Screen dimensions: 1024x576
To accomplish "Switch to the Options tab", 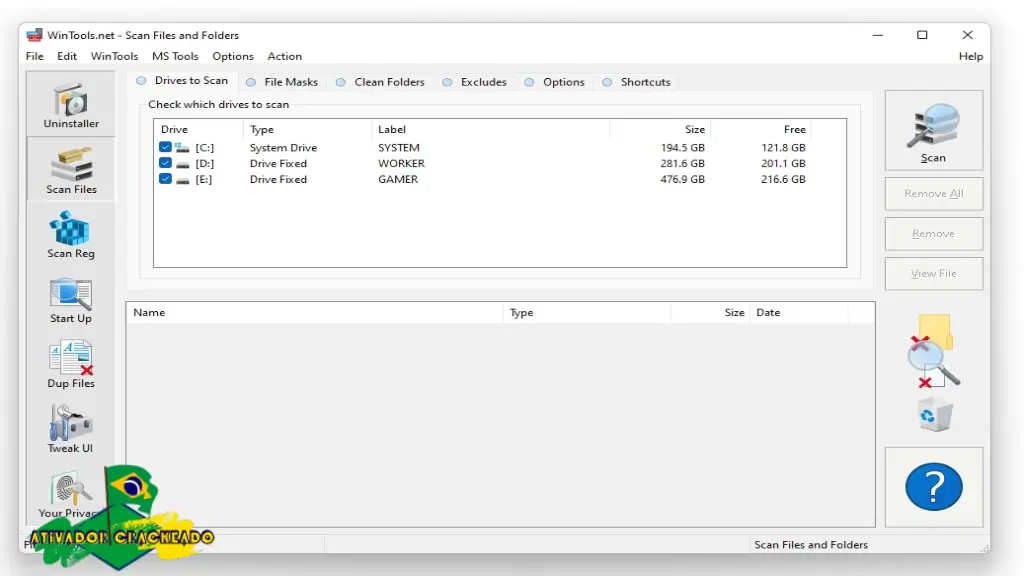I will pos(554,82).
